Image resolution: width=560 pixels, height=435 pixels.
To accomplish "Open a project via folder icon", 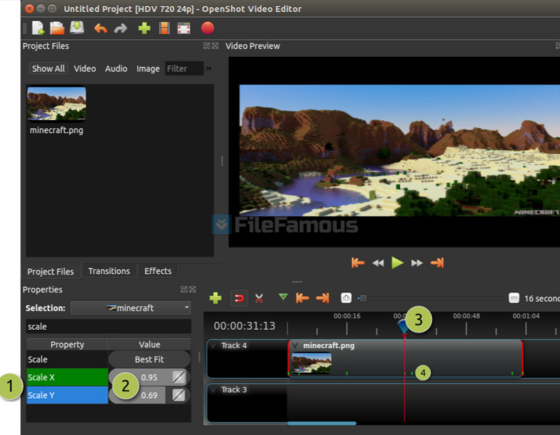I will pyautogui.click(x=57, y=28).
